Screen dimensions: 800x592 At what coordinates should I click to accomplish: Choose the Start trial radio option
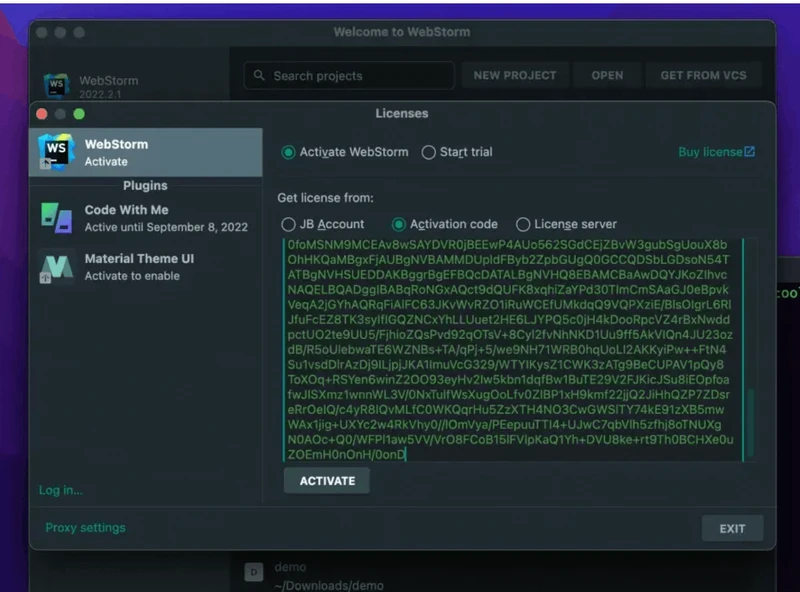[x=429, y=152]
